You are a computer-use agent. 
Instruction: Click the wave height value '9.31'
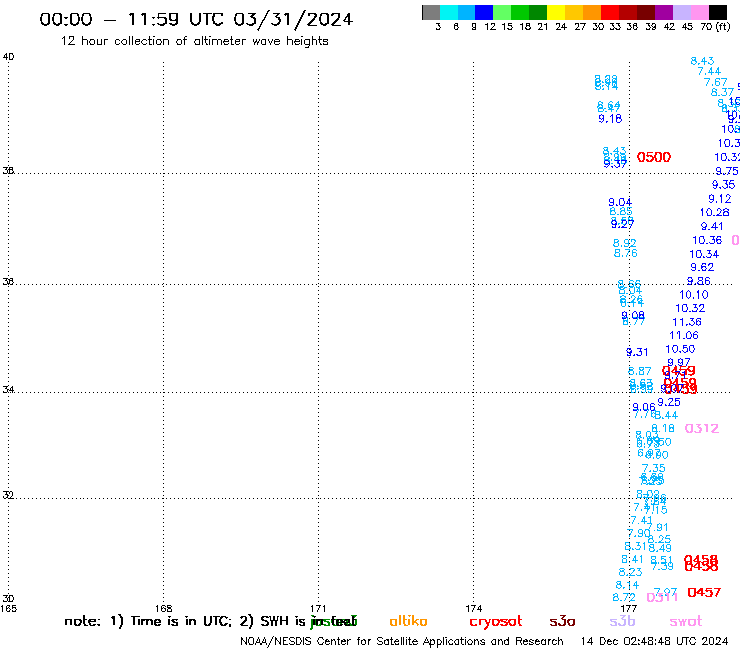pyautogui.click(x=637, y=352)
